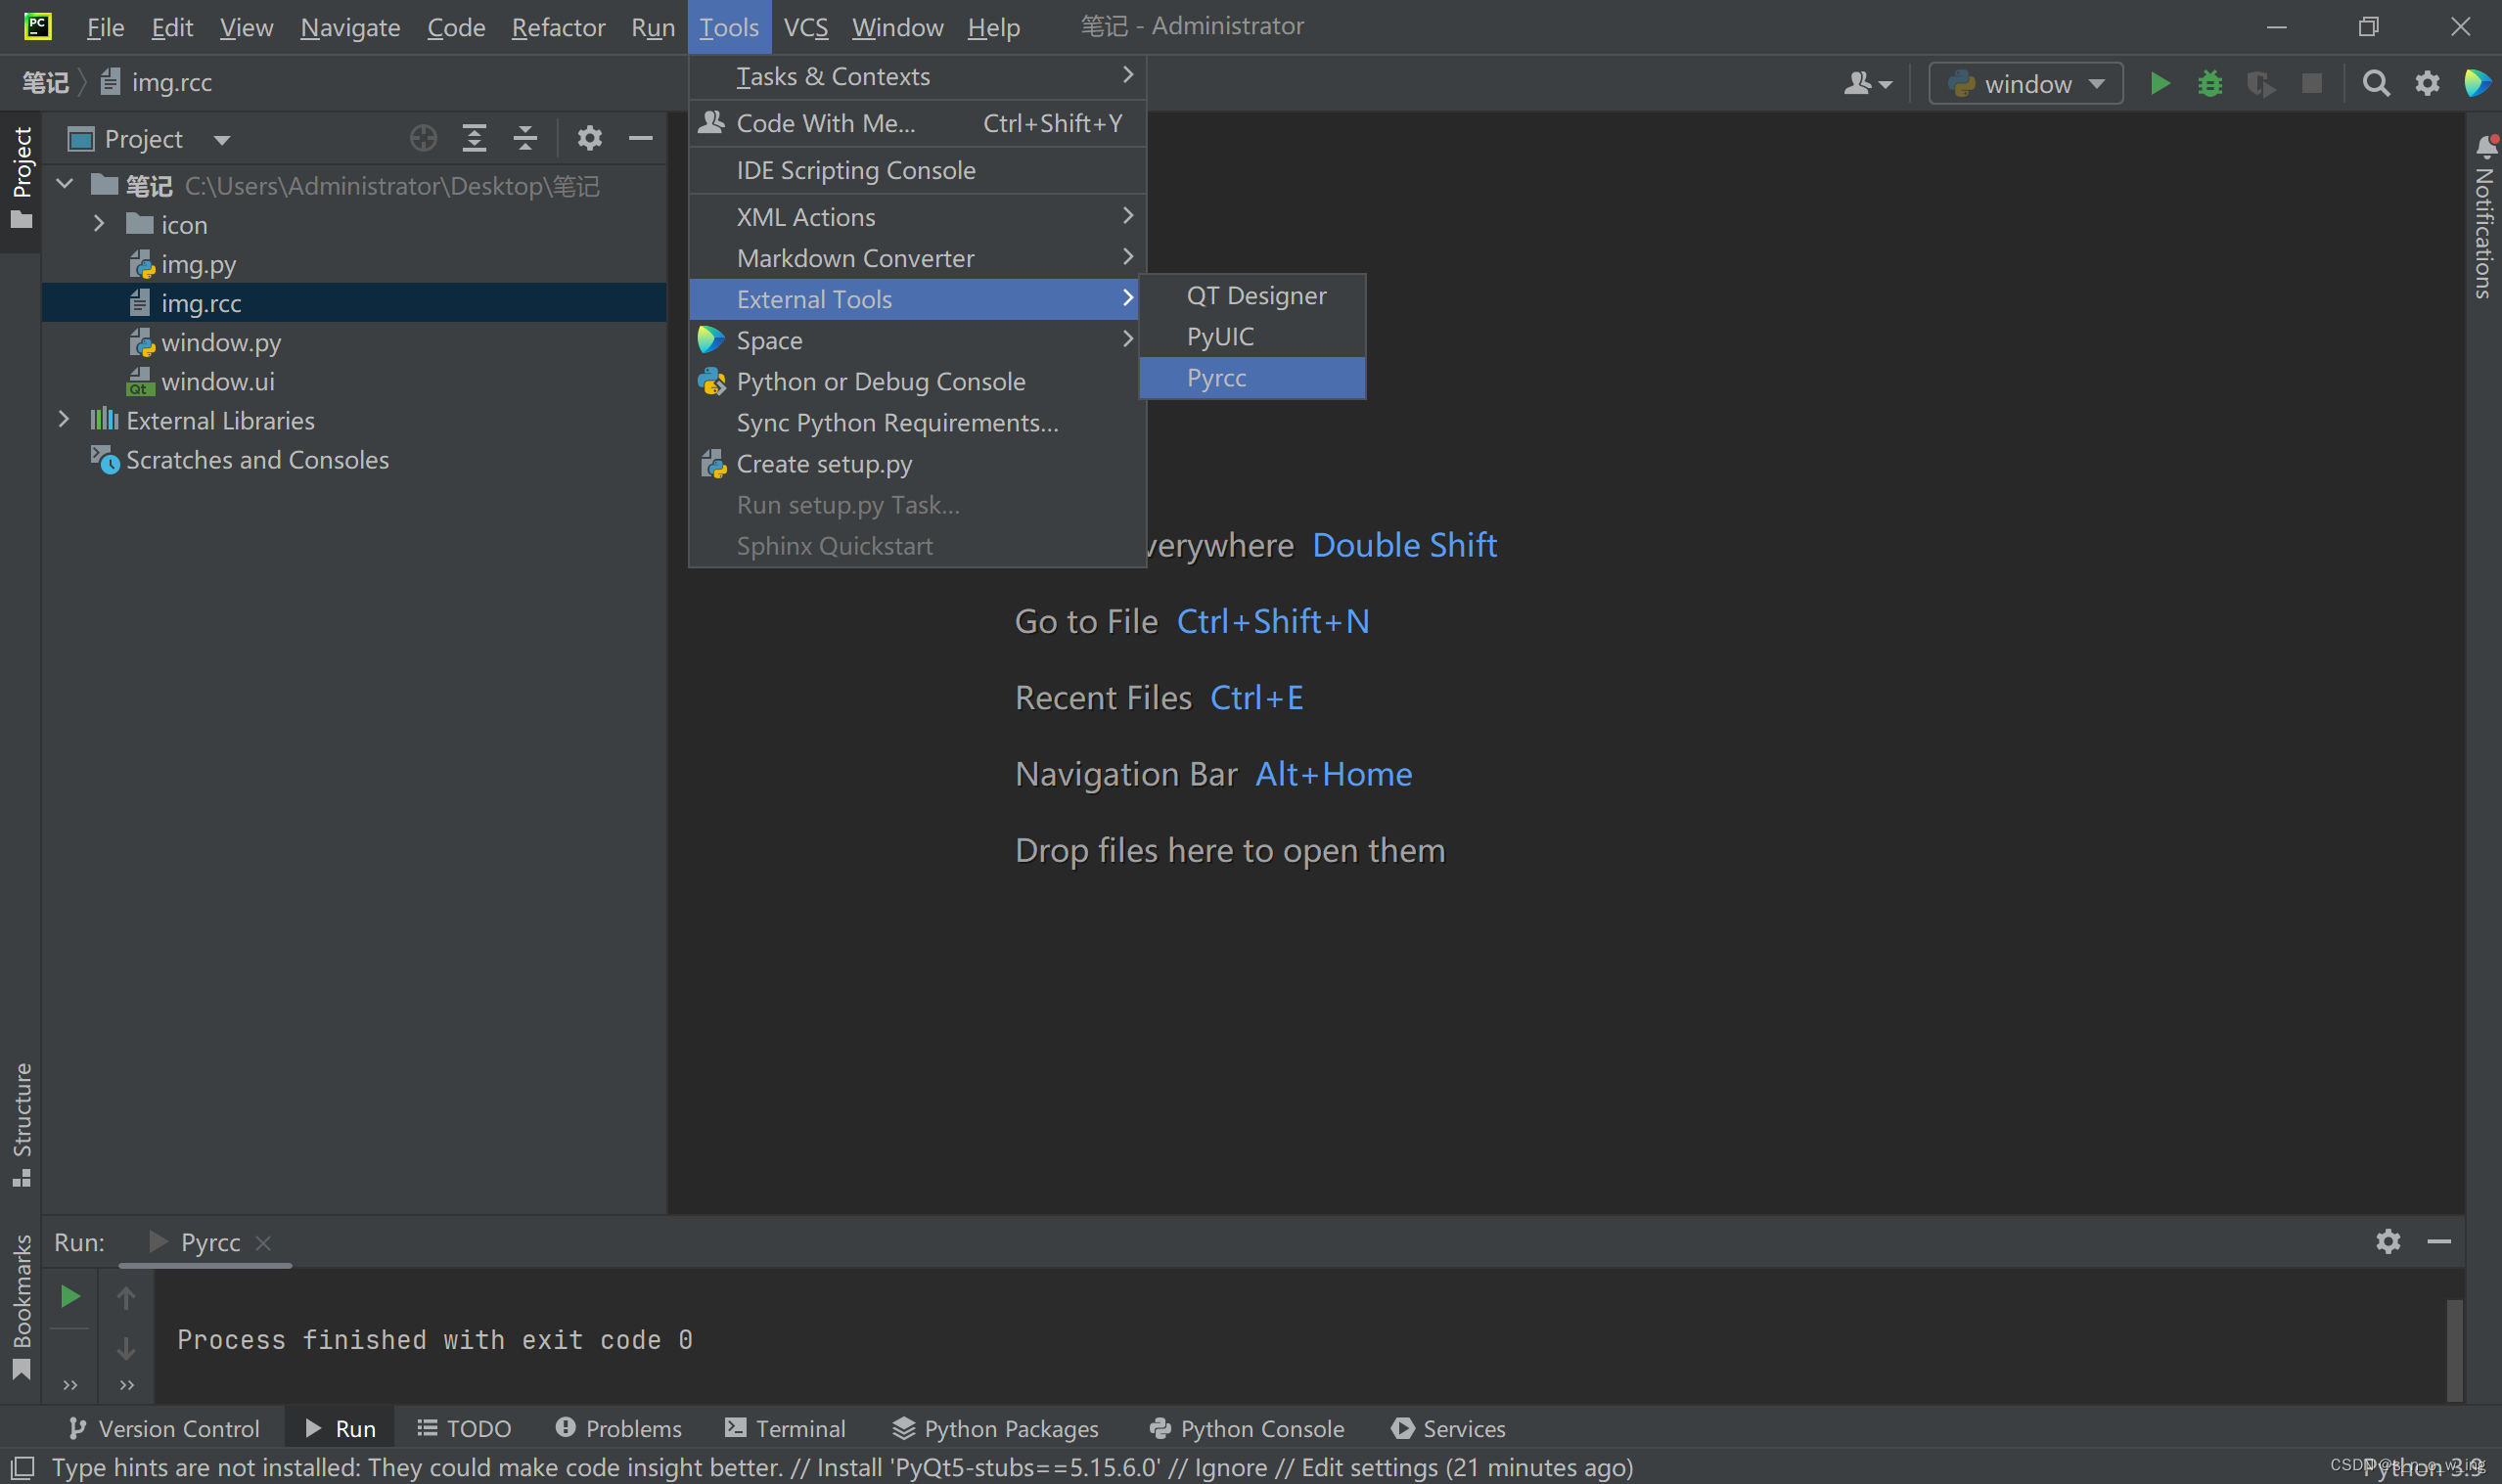Open the File menu
2502x1484 pixels.
(105, 27)
